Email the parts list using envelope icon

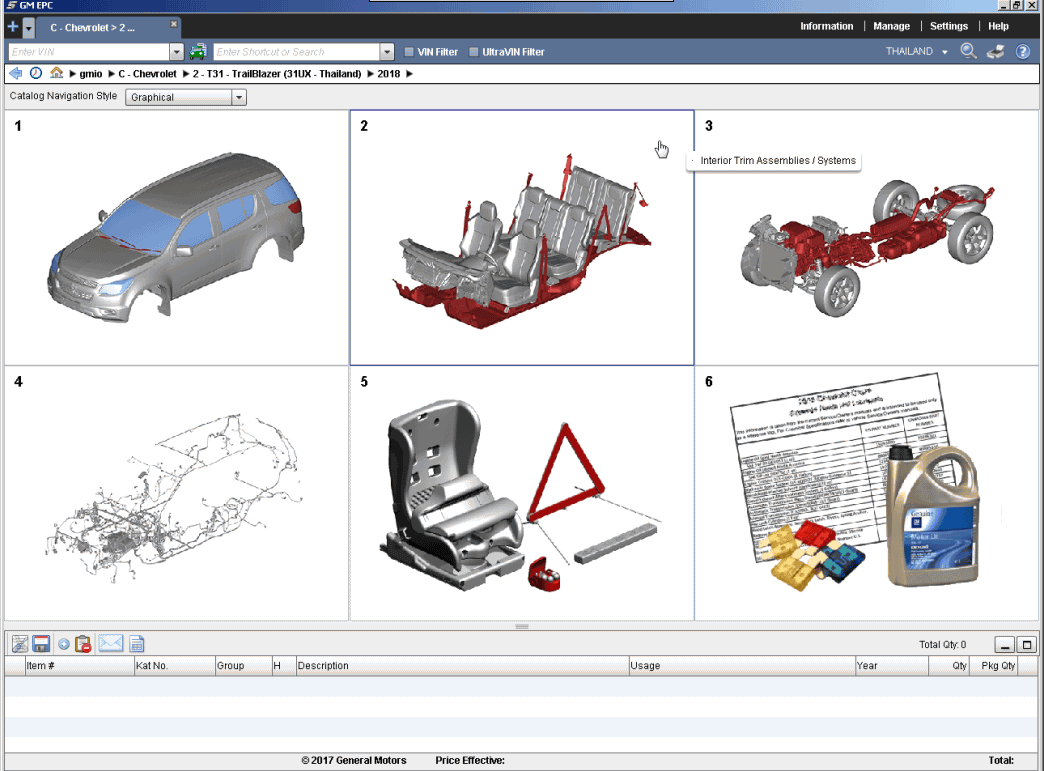click(110, 644)
